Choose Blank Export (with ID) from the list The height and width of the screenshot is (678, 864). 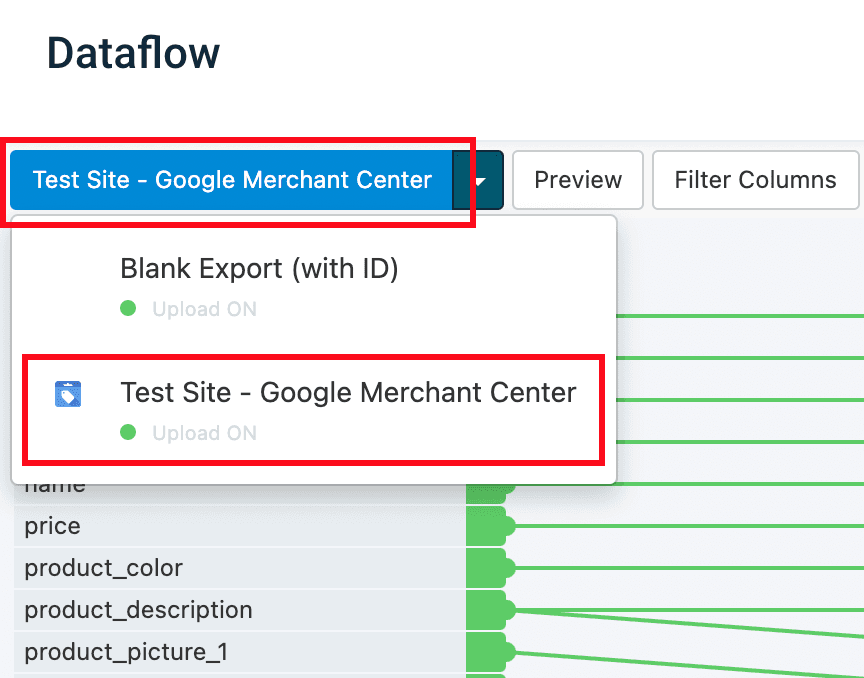point(259,269)
